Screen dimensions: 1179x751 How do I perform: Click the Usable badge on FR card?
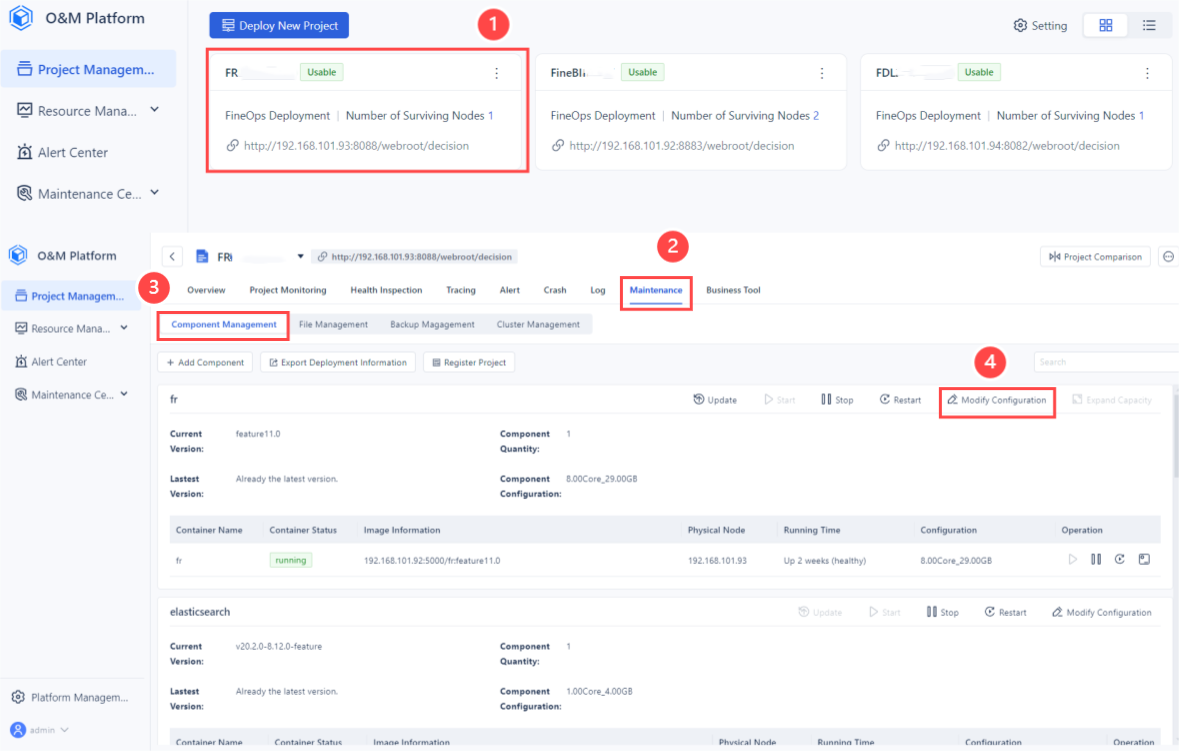[321, 72]
